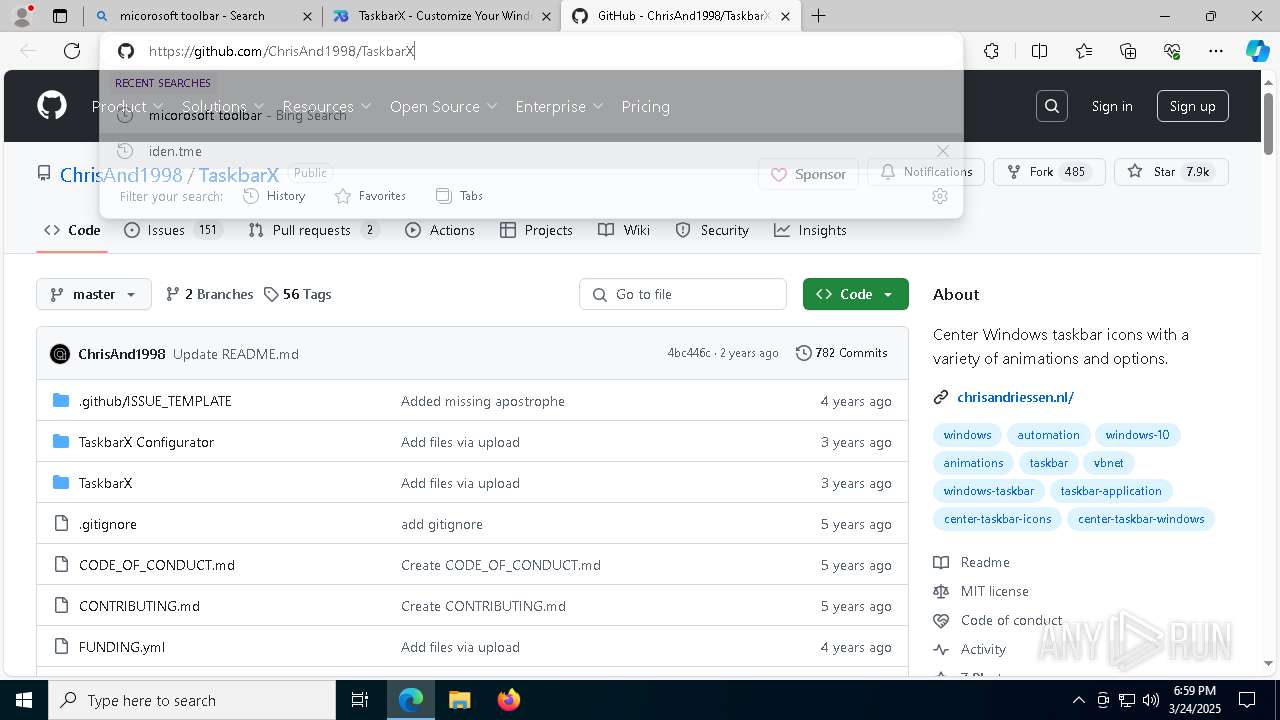Toggle split screen browser icon
The width and height of the screenshot is (1280, 720).
[1039, 51]
